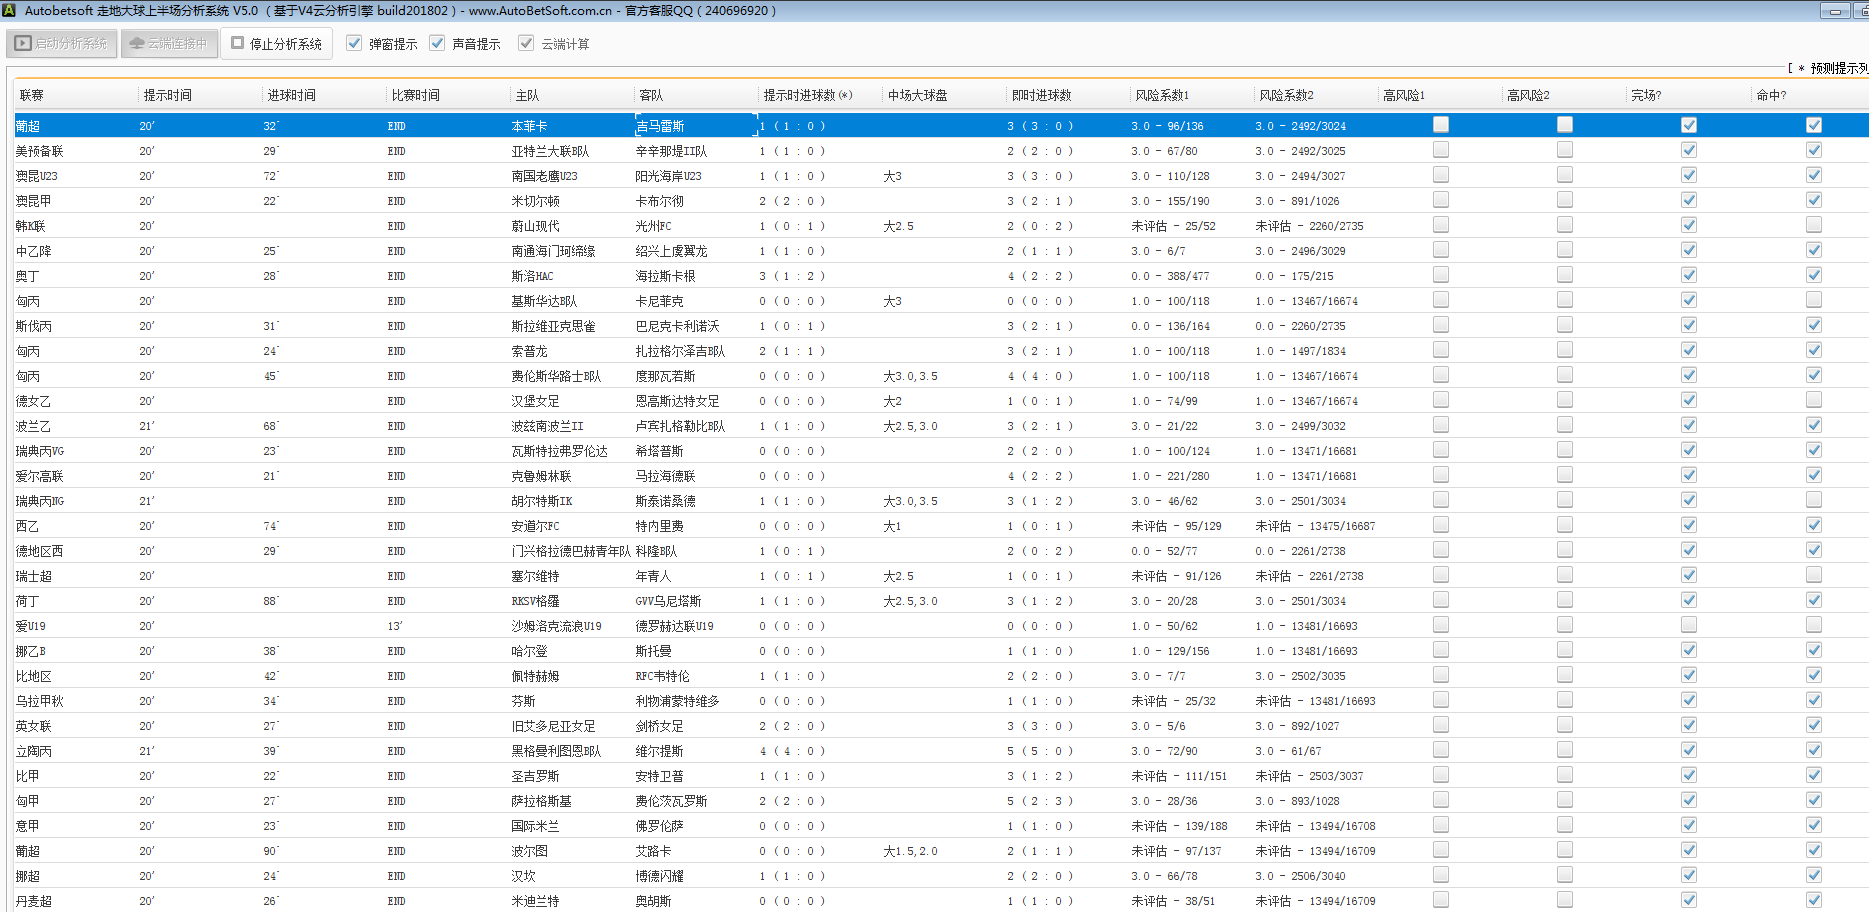Minimize the Autobetsoft window

(x=1834, y=11)
